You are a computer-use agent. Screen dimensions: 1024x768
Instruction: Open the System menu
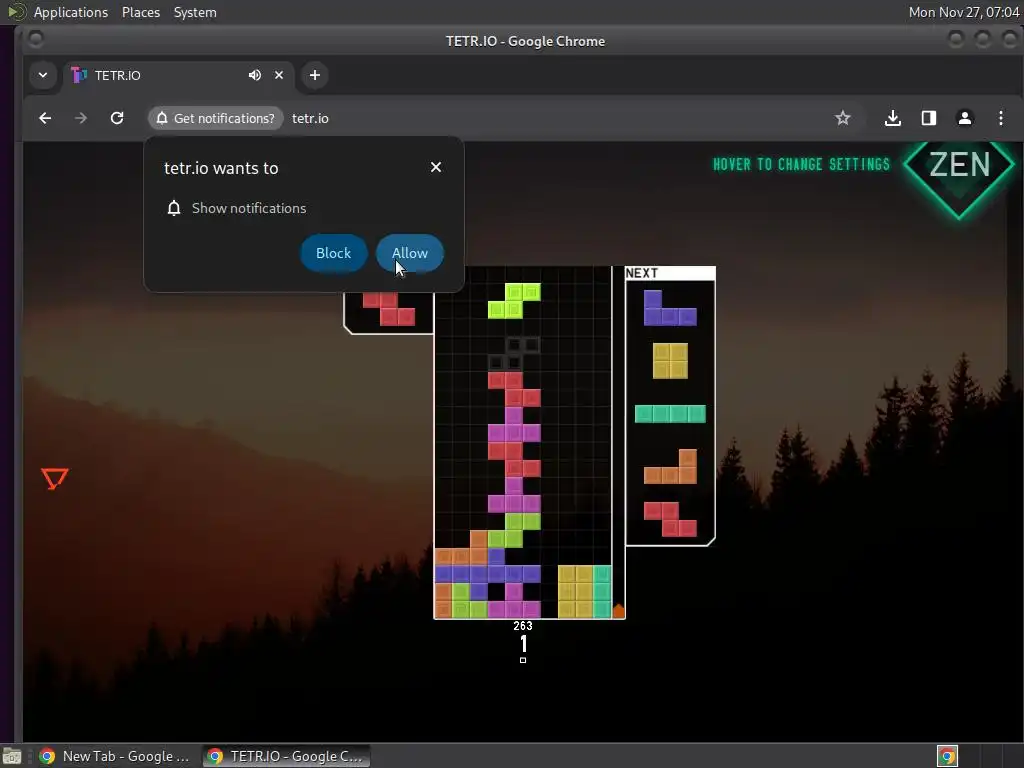pyautogui.click(x=195, y=12)
